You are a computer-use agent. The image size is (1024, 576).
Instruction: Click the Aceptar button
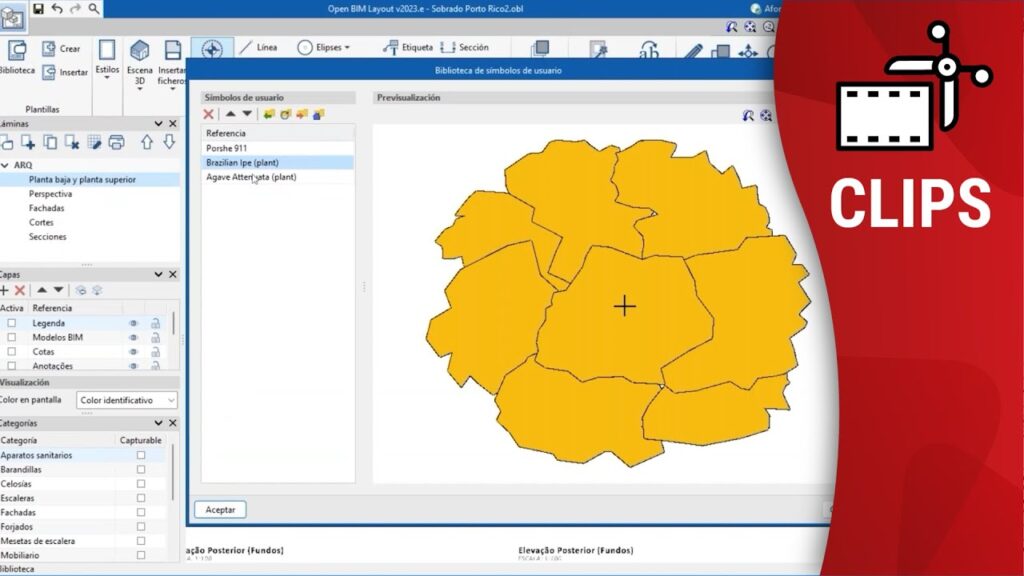point(220,509)
